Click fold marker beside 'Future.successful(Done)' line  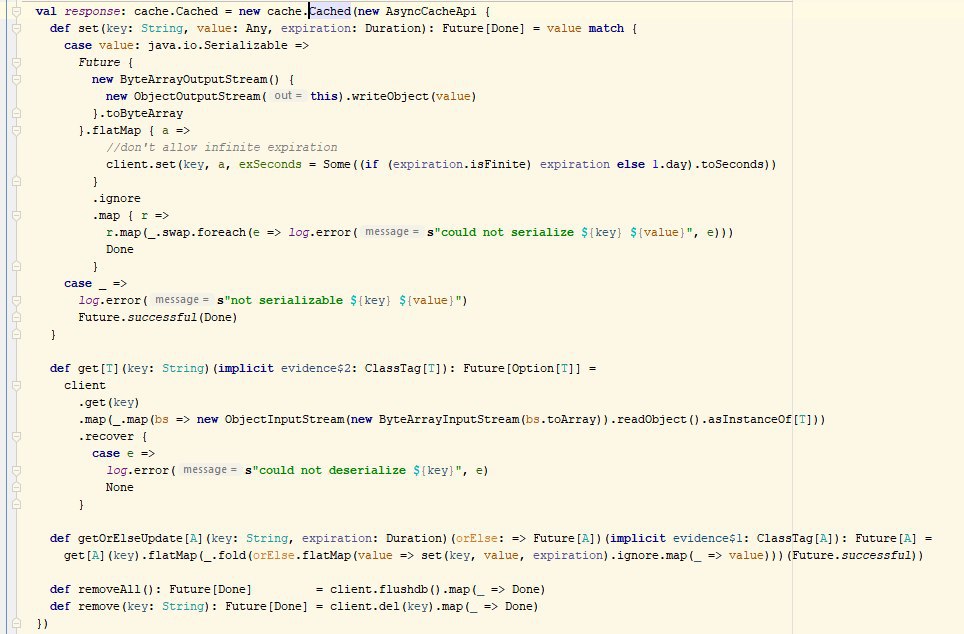pyautogui.click(x=17, y=317)
